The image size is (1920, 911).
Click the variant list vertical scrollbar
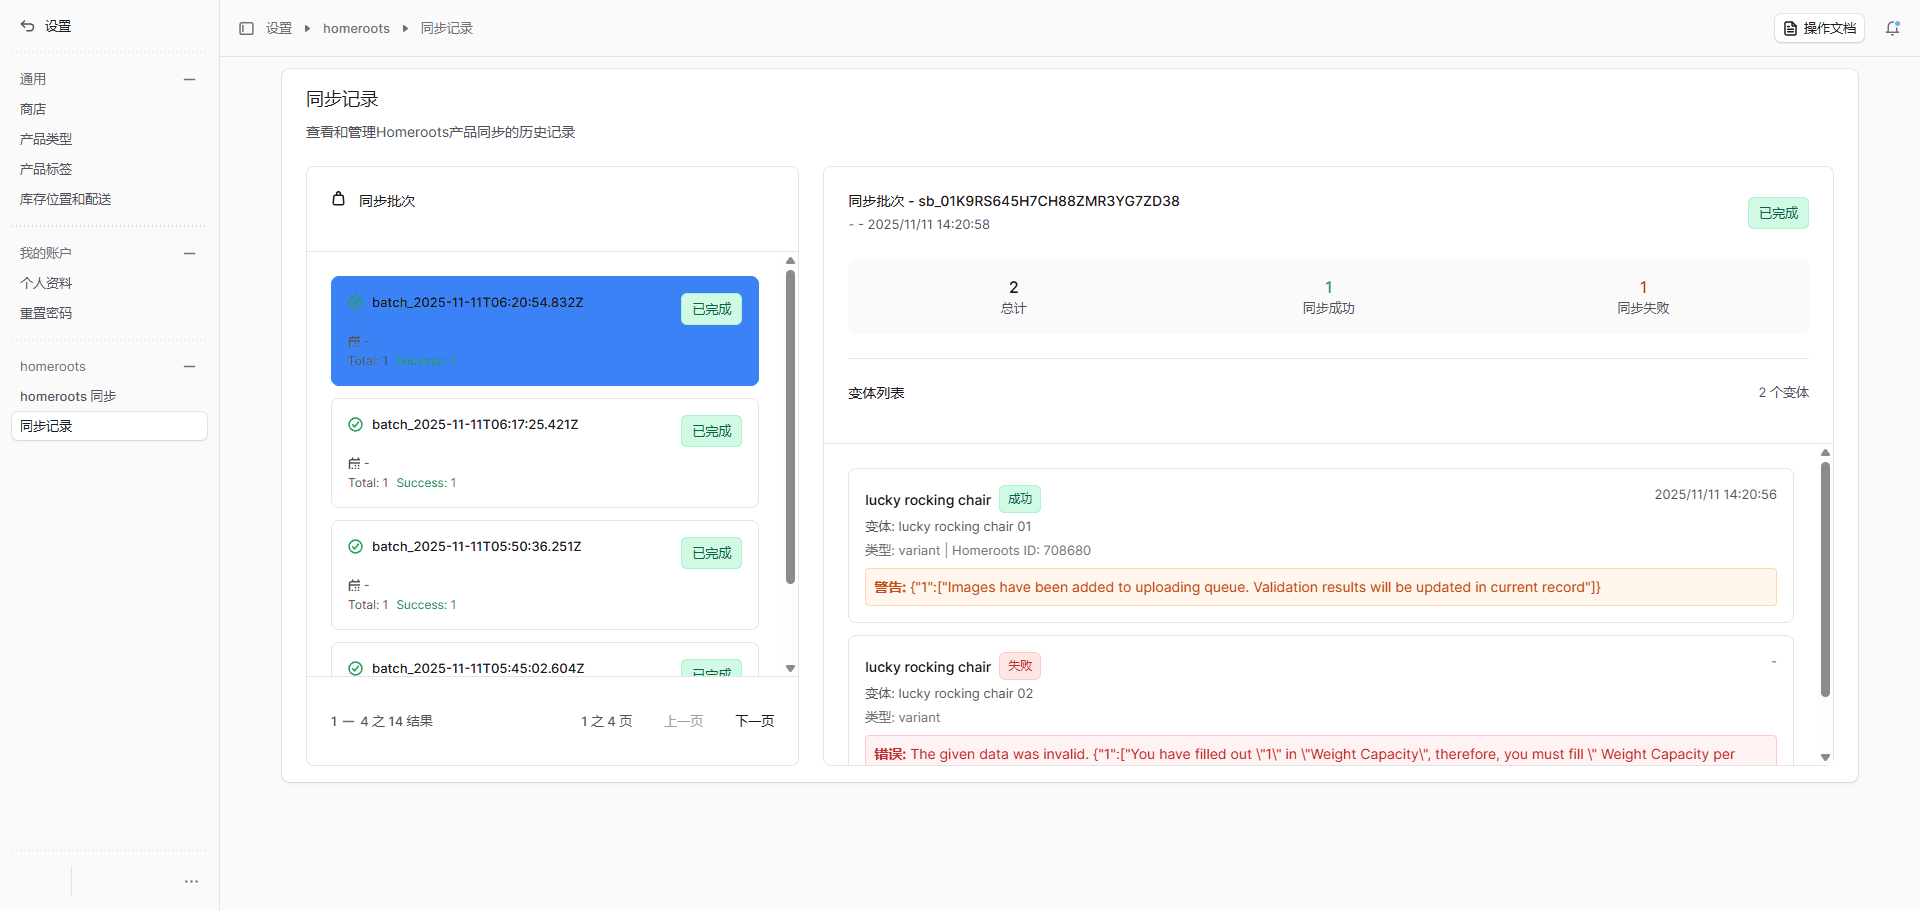click(1825, 580)
